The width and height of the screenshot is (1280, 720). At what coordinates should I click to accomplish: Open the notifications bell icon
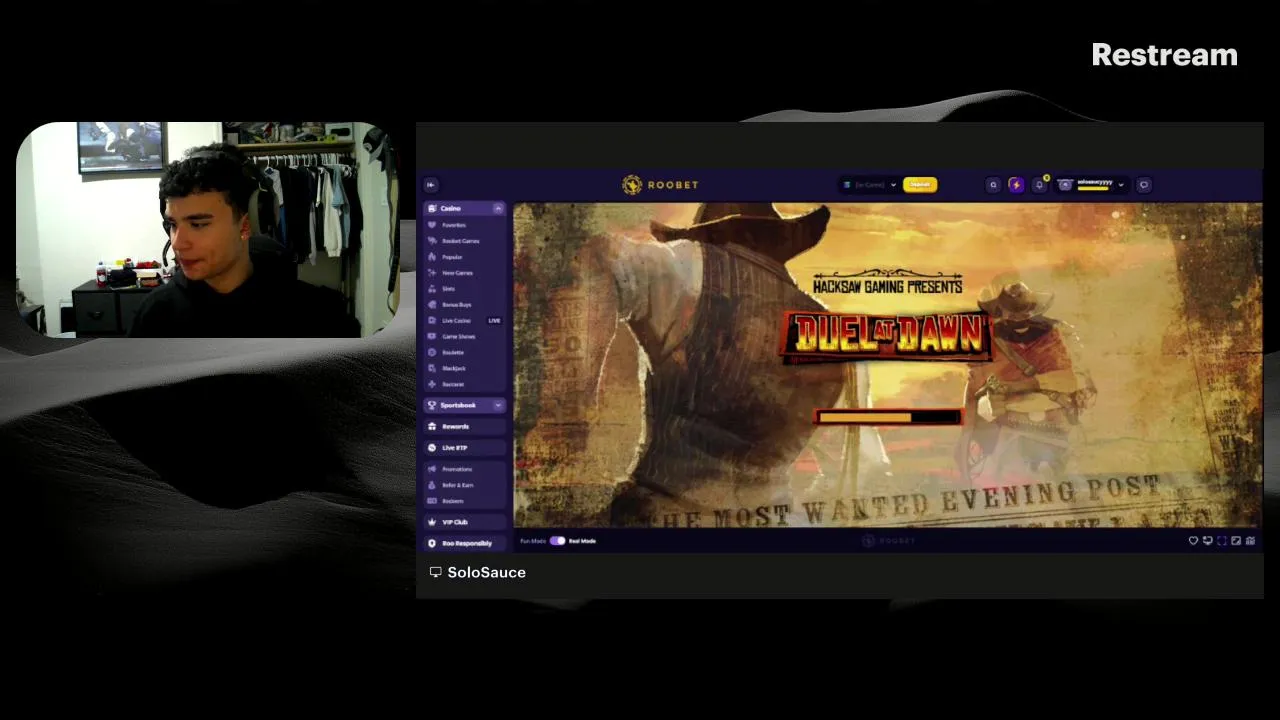click(1039, 184)
